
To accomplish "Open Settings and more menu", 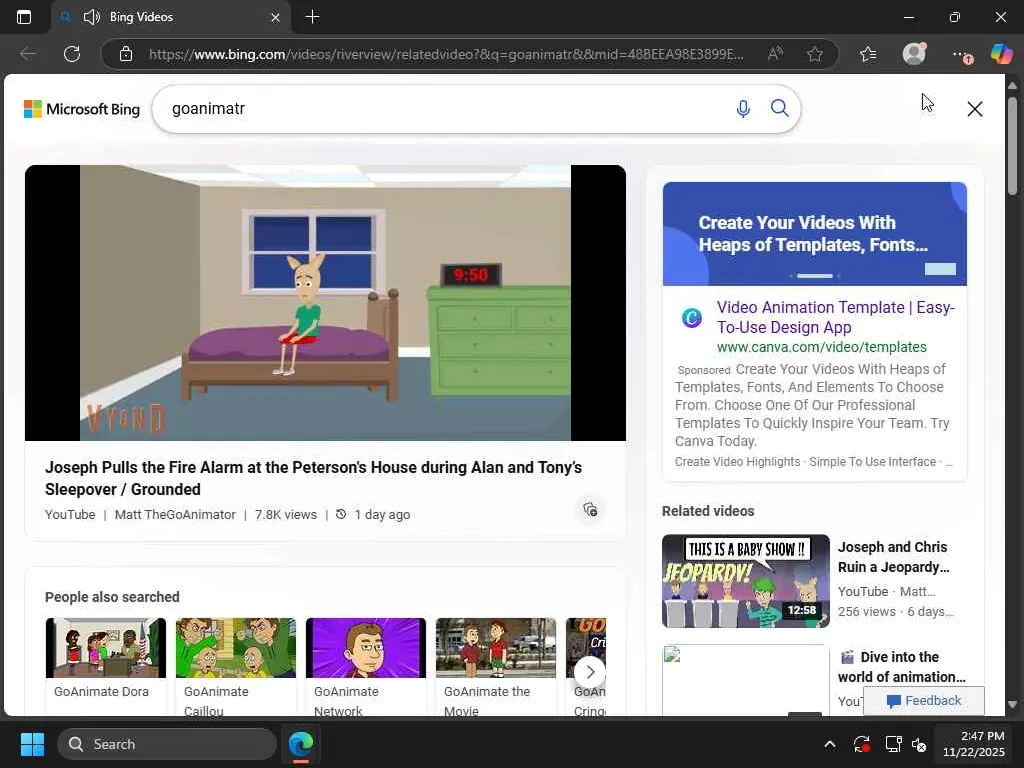I will coord(961,55).
